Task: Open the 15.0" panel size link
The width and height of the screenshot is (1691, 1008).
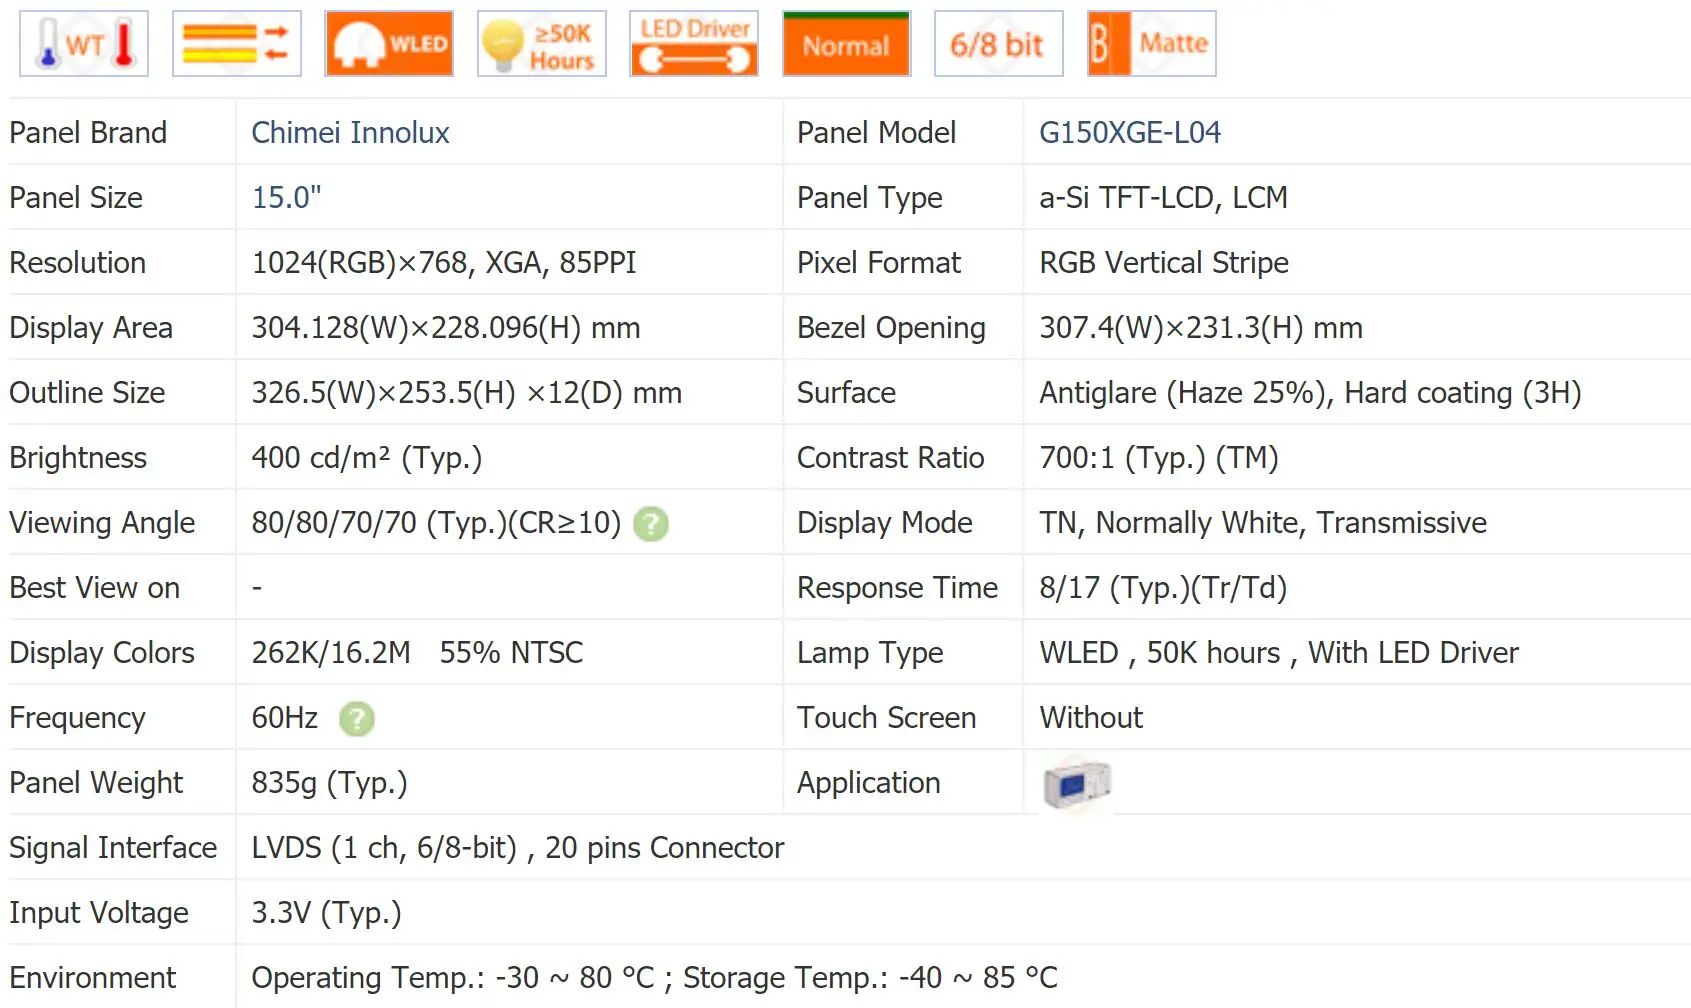Action: (286, 198)
